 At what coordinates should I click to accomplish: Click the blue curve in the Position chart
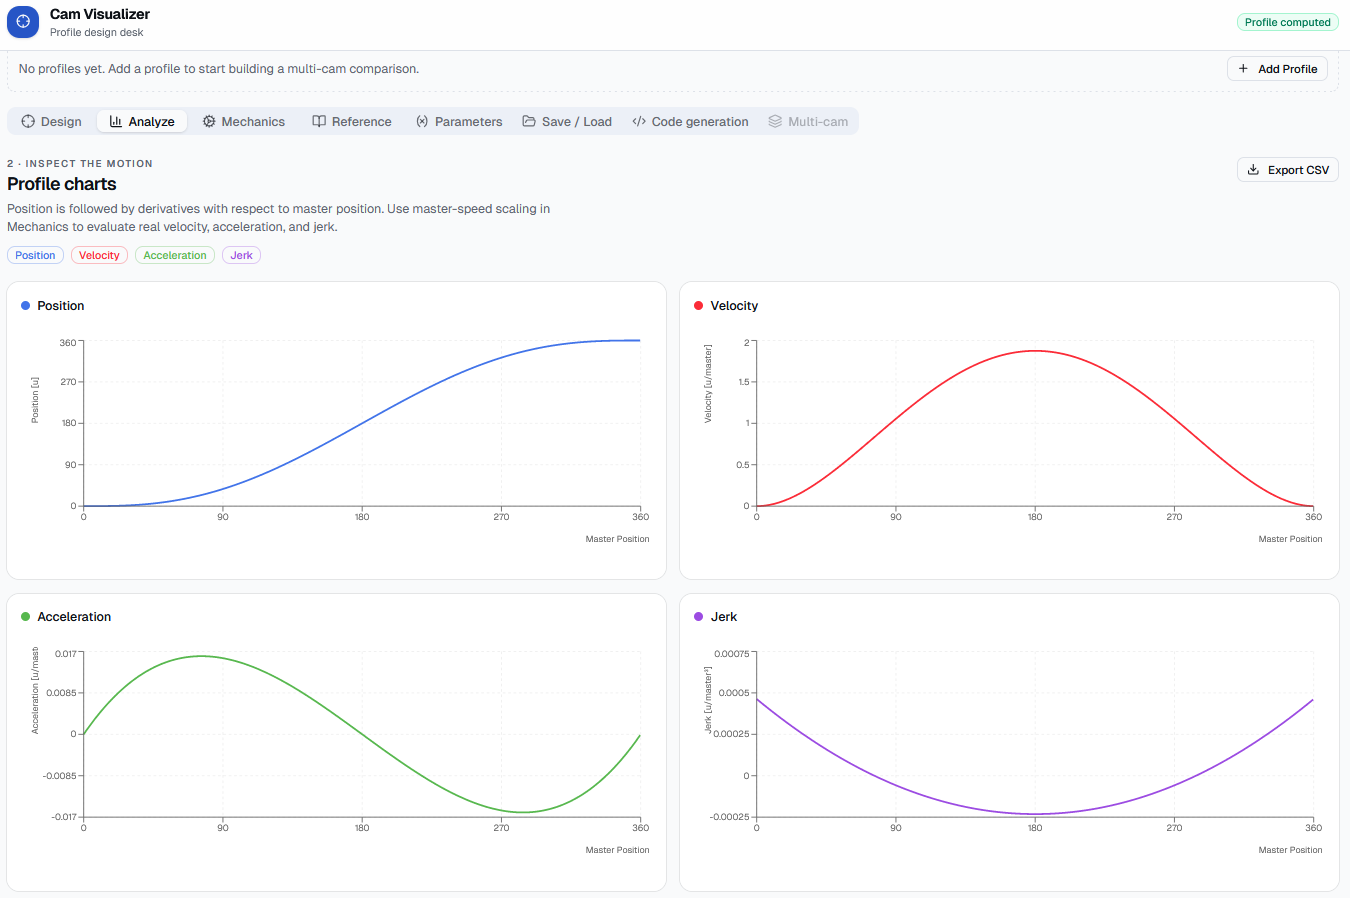pyautogui.click(x=362, y=422)
